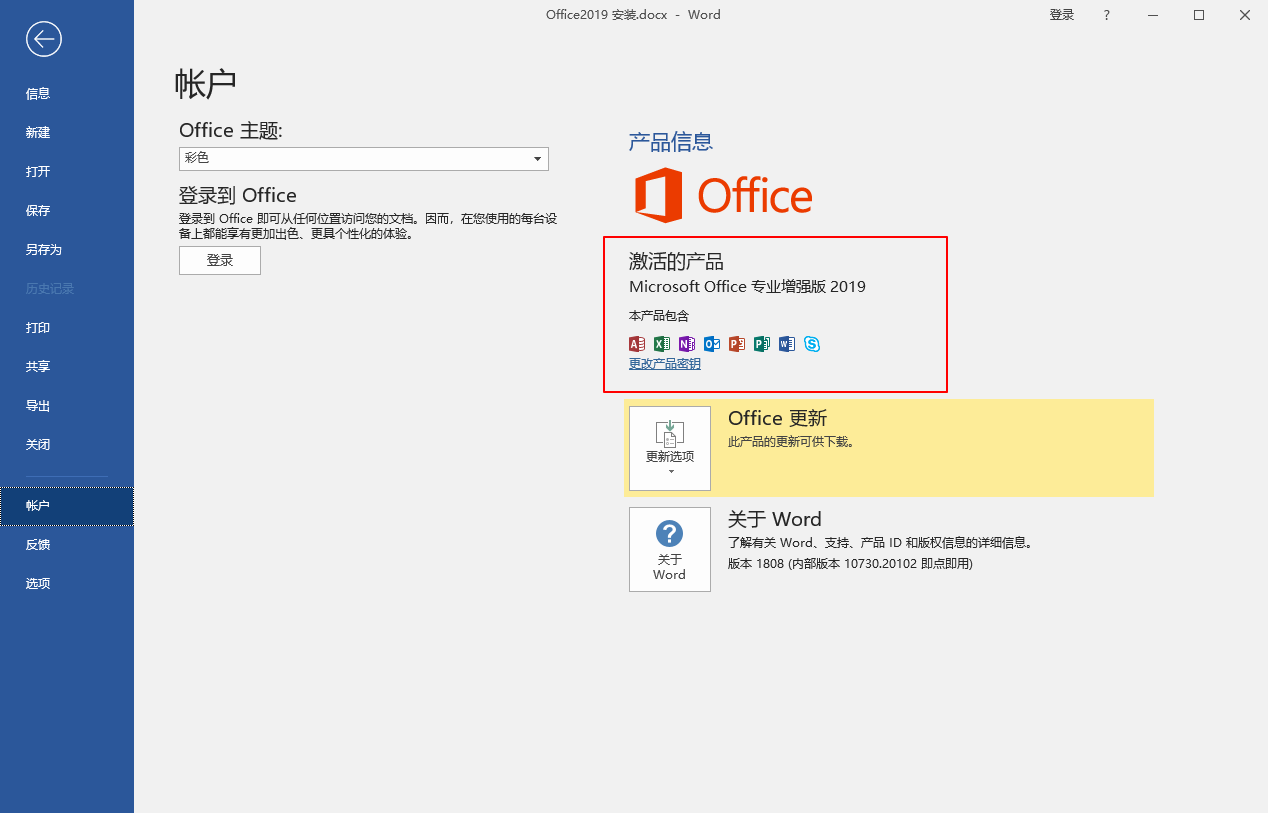Click the text 此产品的更新可供下载。

(x=790, y=442)
